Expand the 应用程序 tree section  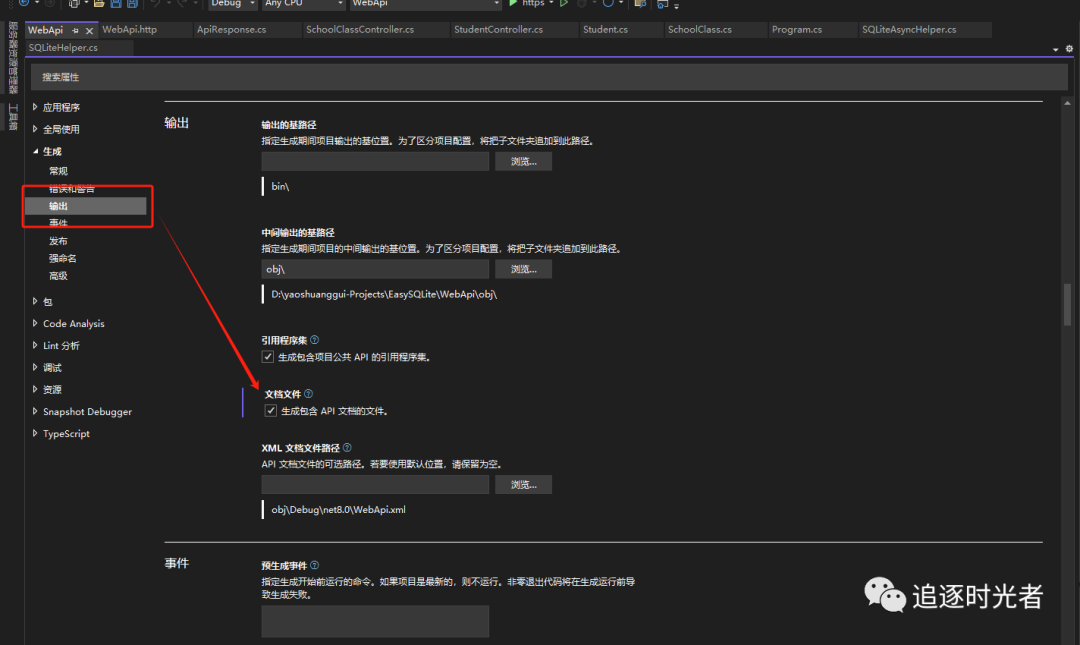(x=35, y=107)
